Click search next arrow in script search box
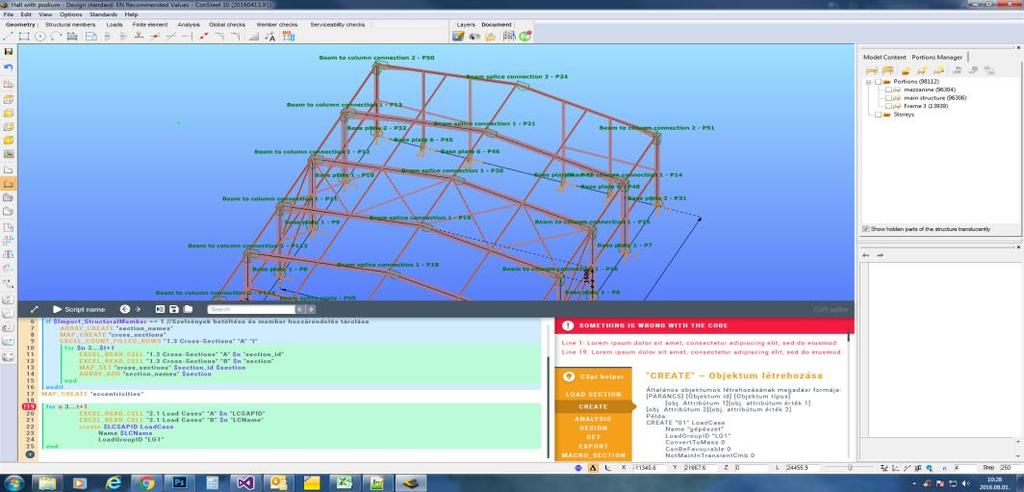1024x492 pixels. [311, 309]
